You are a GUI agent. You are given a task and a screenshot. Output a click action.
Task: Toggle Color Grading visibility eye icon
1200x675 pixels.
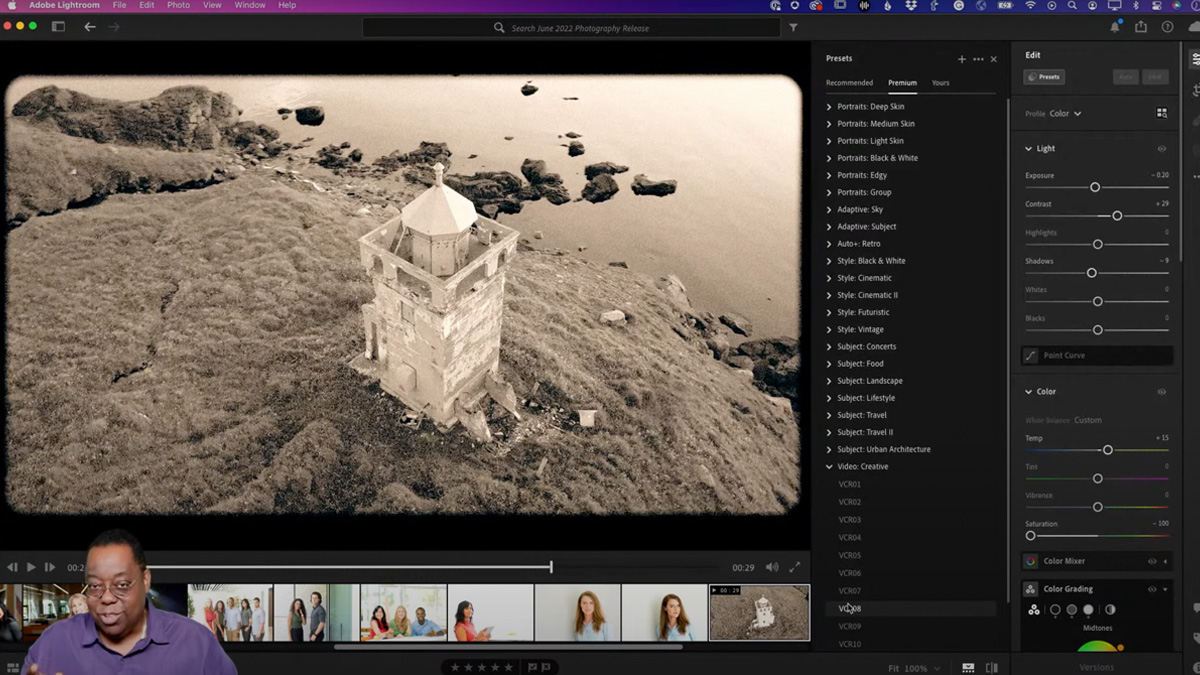tap(1151, 588)
